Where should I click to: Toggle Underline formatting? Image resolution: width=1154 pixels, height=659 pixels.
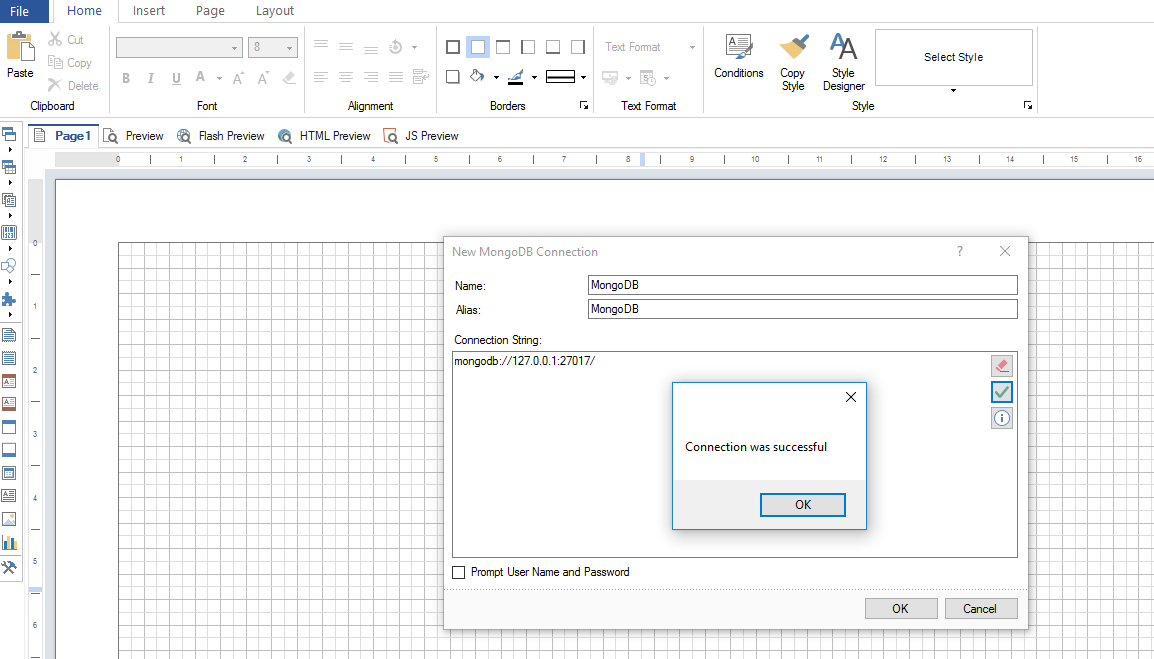(x=176, y=78)
